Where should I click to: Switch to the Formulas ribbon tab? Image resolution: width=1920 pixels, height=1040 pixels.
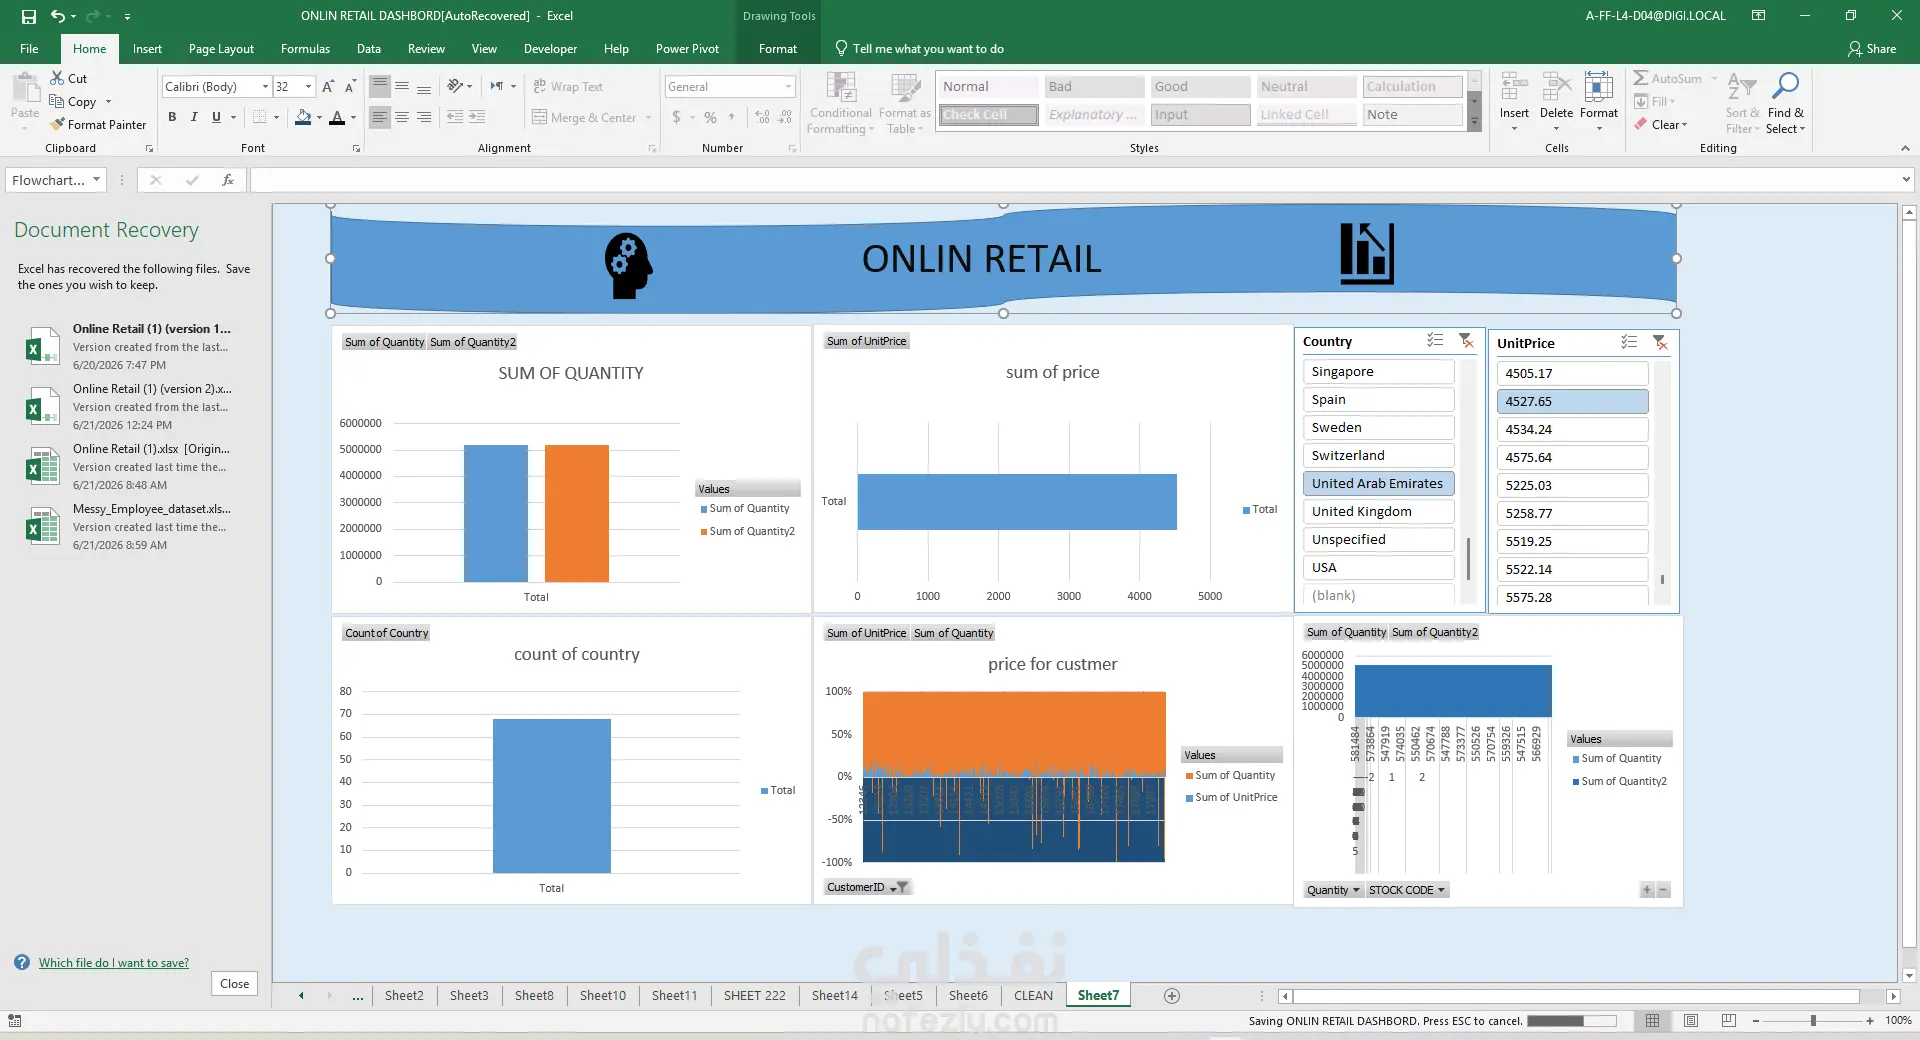pyautogui.click(x=305, y=49)
